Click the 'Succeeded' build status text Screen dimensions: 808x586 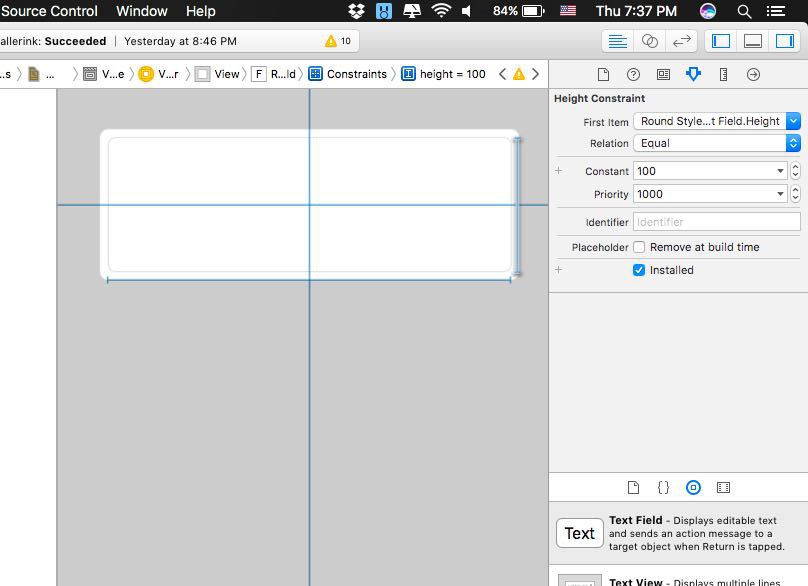(x=75, y=41)
